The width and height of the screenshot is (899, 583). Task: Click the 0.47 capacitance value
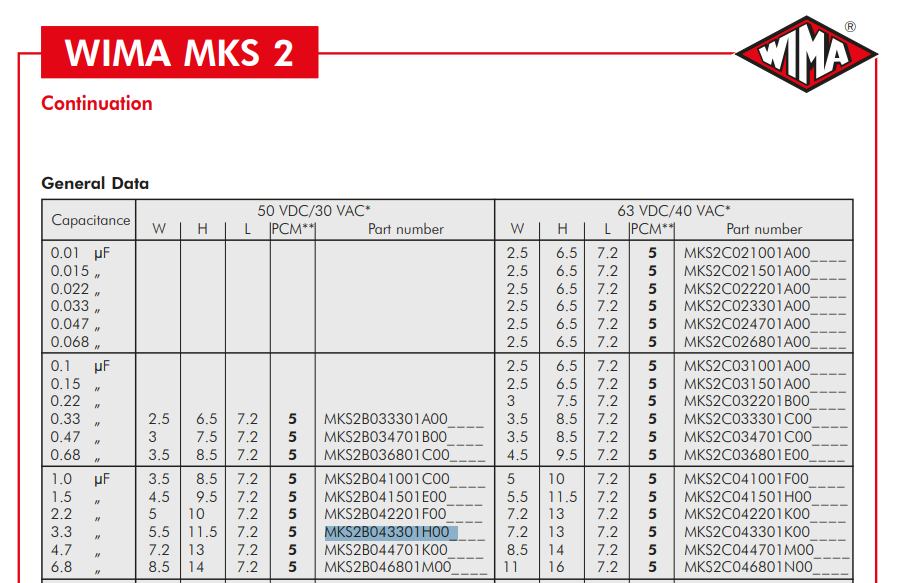(65, 437)
